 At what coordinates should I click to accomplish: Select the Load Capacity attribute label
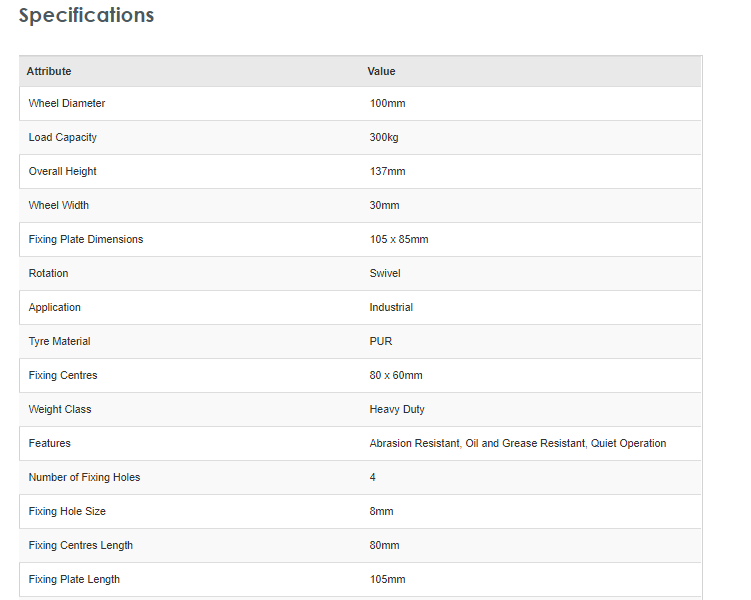(x=63, y=137)
